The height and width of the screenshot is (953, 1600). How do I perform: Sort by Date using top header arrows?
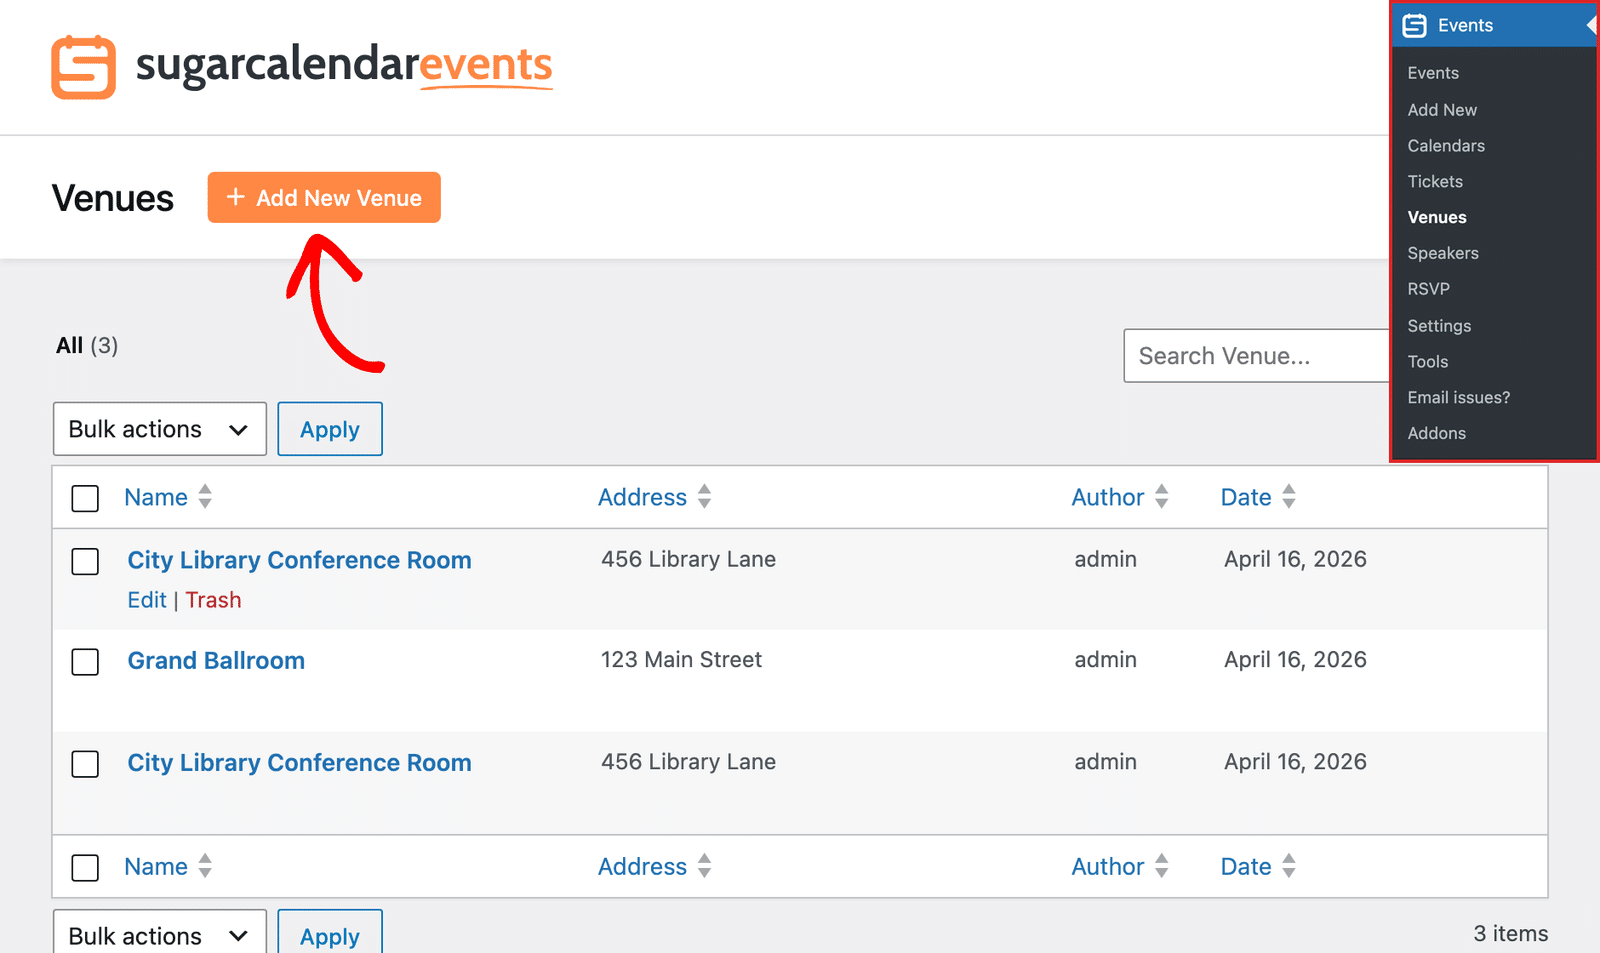1289,497
